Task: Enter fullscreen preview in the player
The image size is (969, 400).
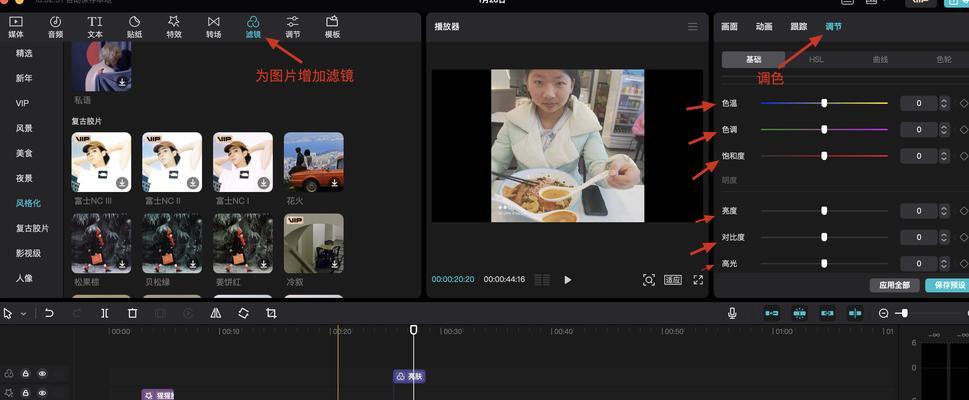Action: [x=698, y=279]
